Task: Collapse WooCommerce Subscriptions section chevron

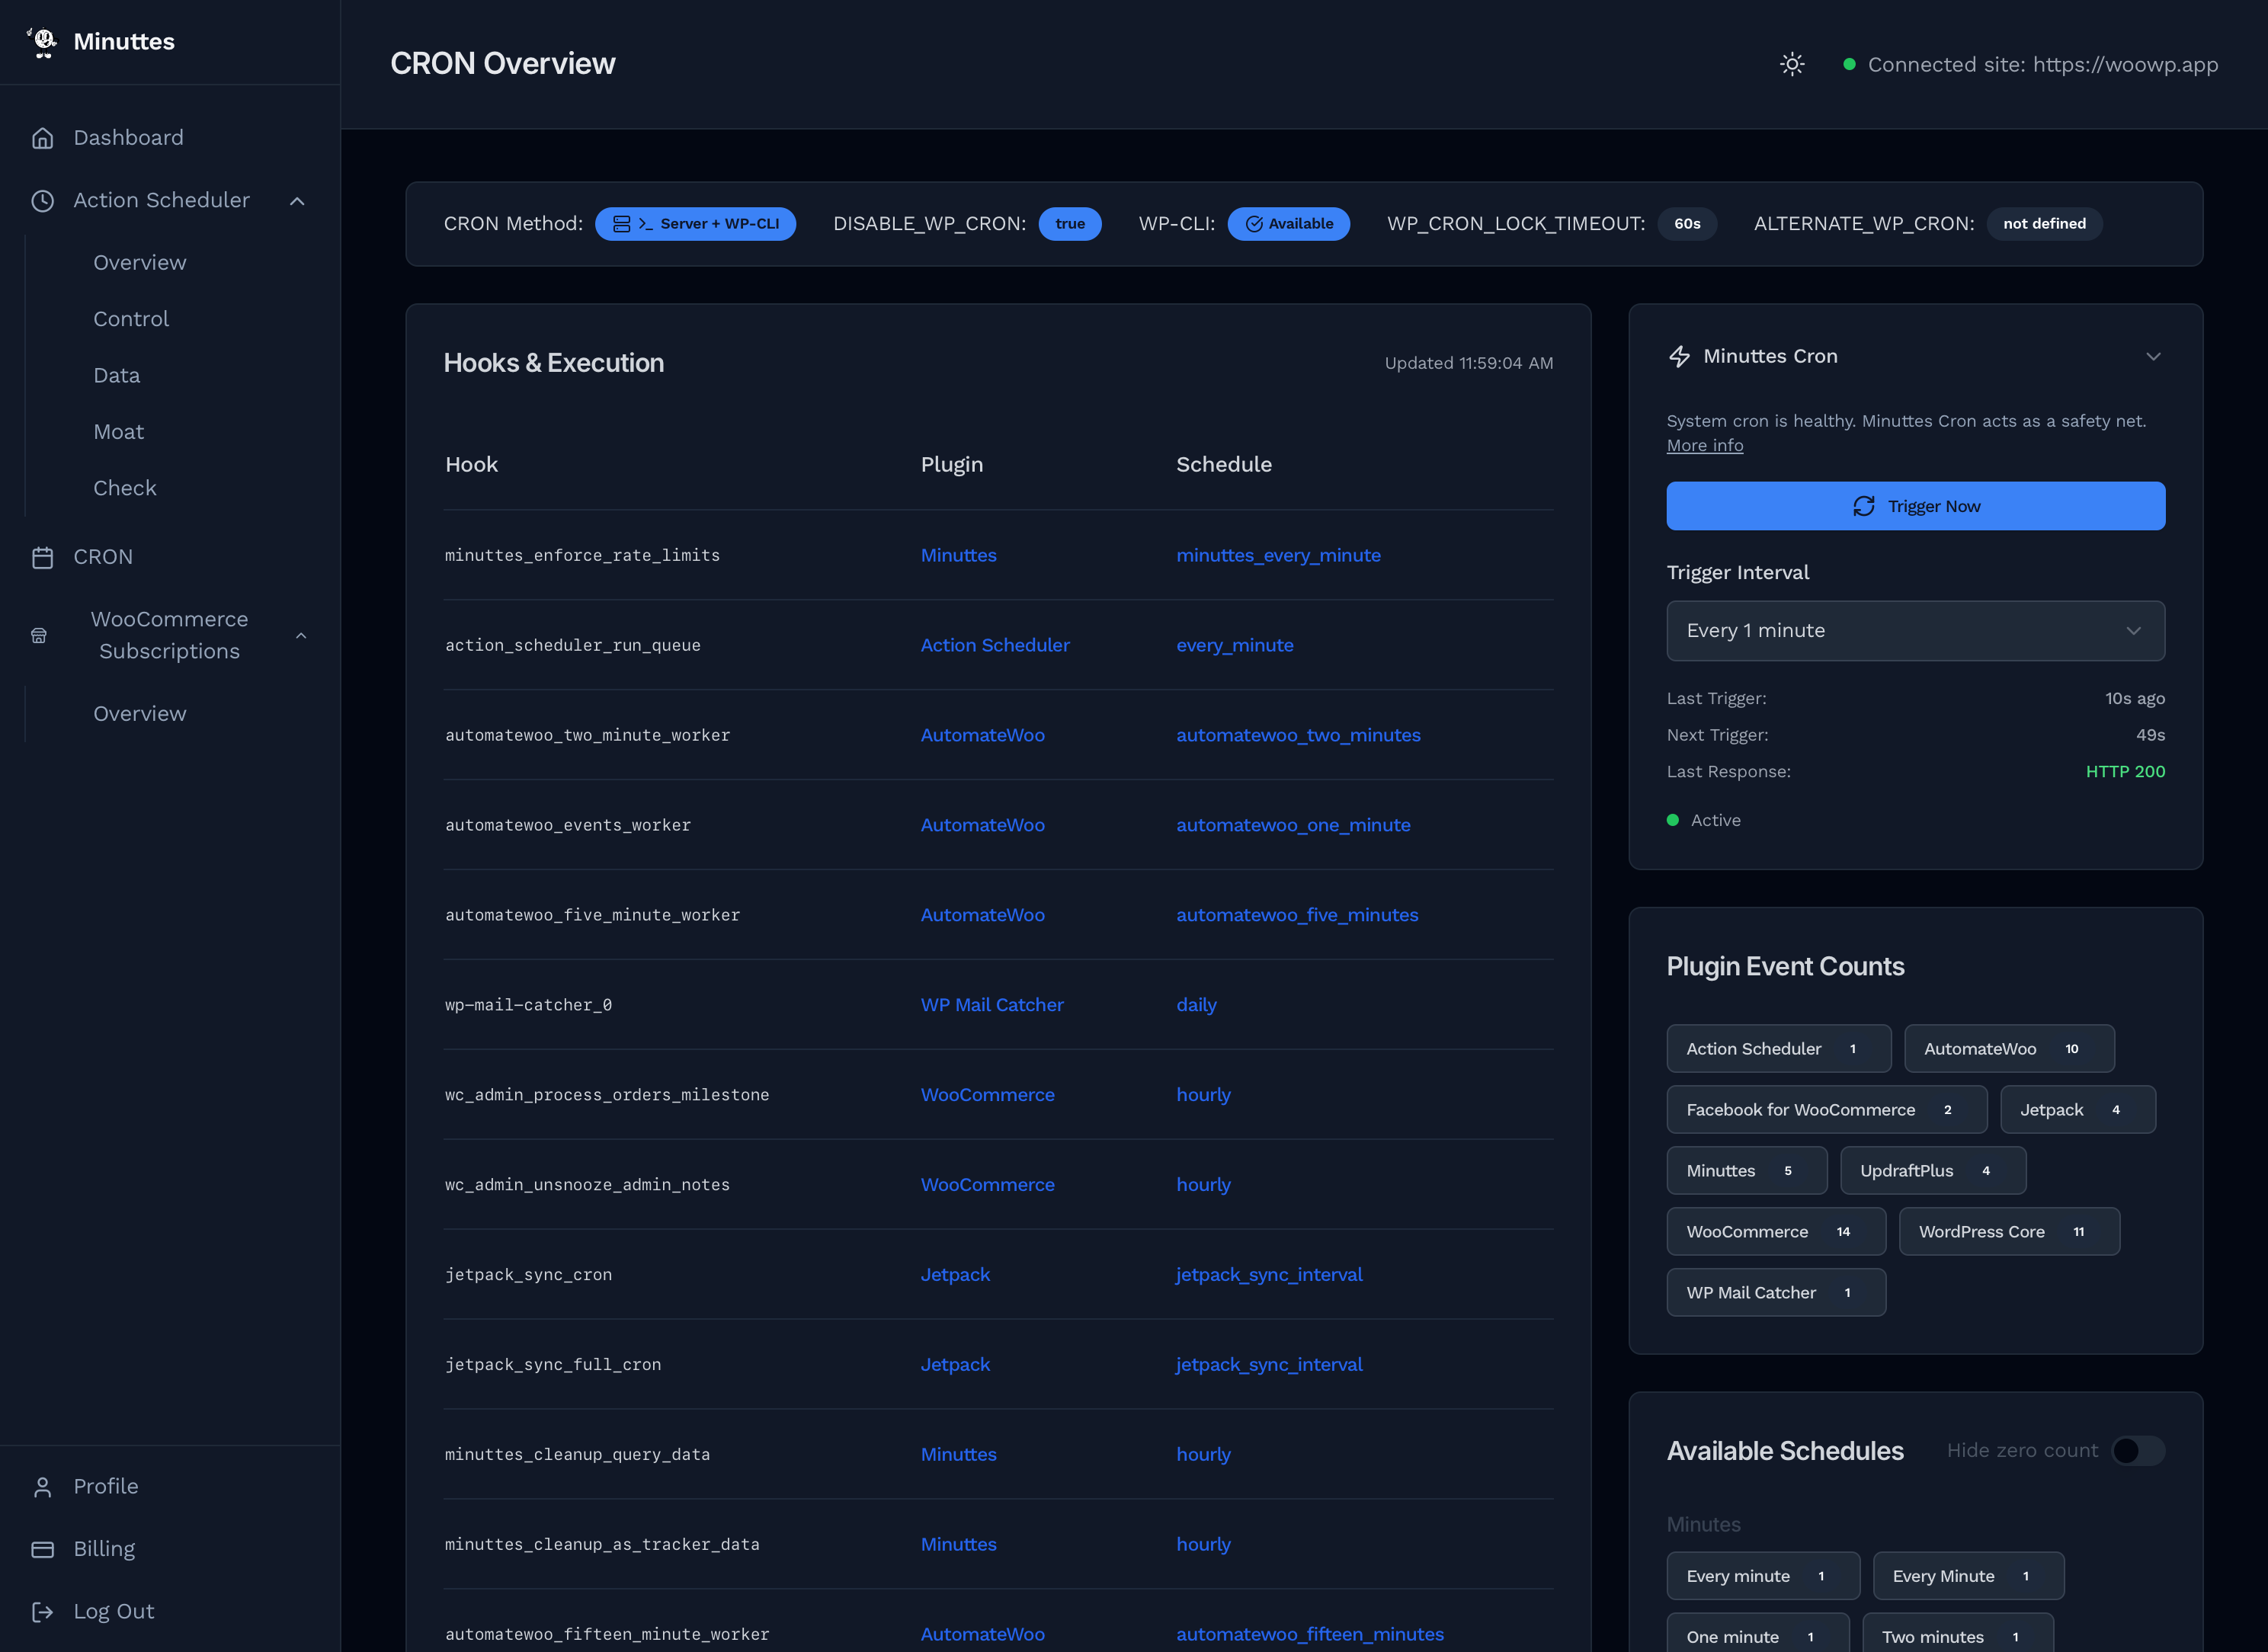Action: coord(301,636)
